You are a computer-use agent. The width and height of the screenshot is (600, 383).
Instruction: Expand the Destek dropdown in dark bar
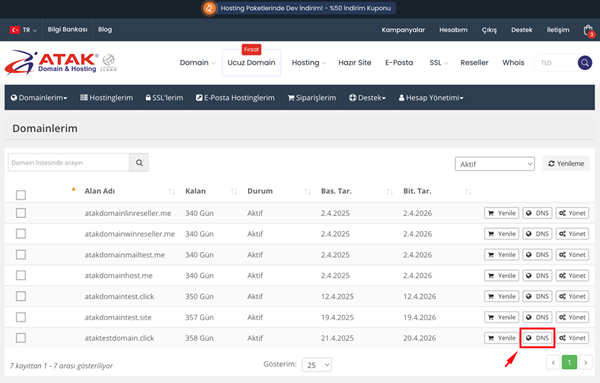[x=367, y=98]
